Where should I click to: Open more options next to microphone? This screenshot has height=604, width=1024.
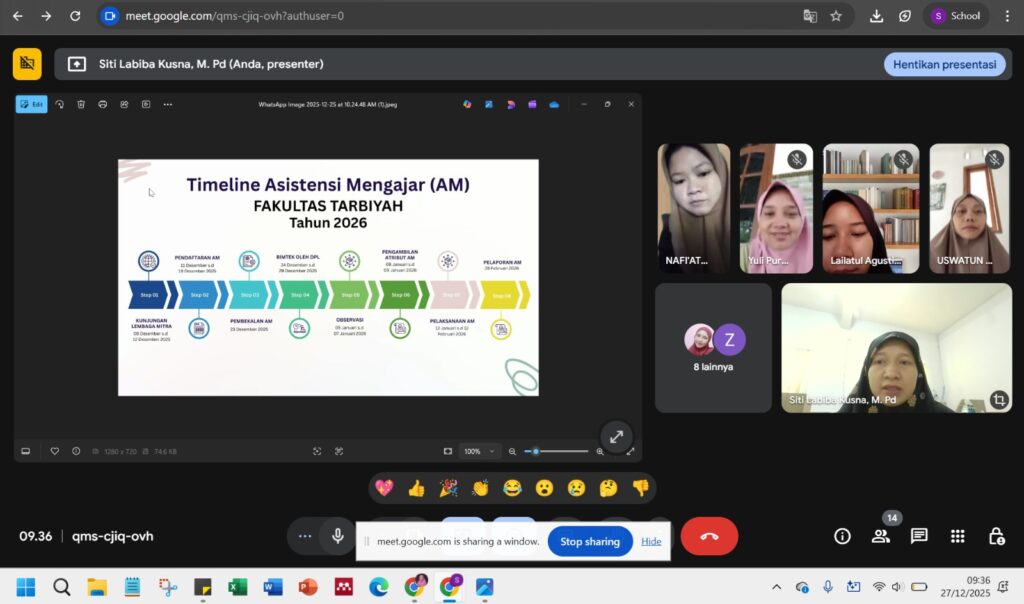(x=304, y=536)
